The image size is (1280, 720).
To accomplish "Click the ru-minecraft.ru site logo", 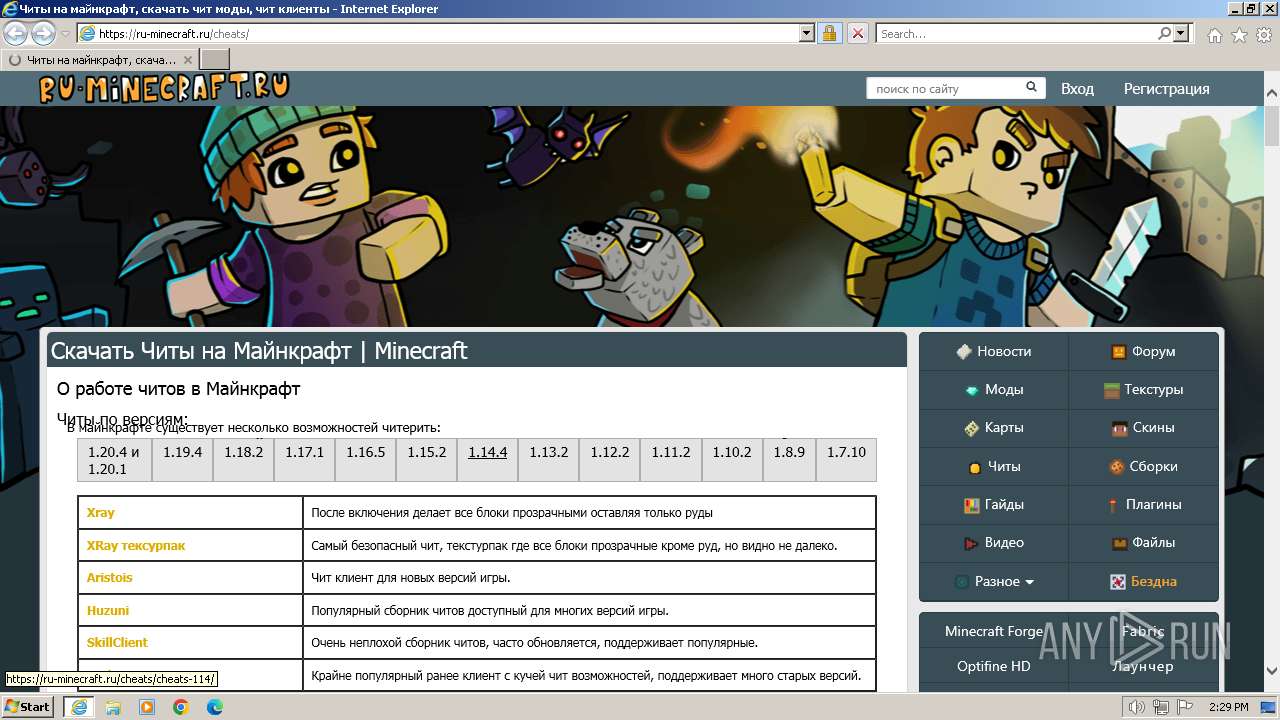I will (164, 88).
